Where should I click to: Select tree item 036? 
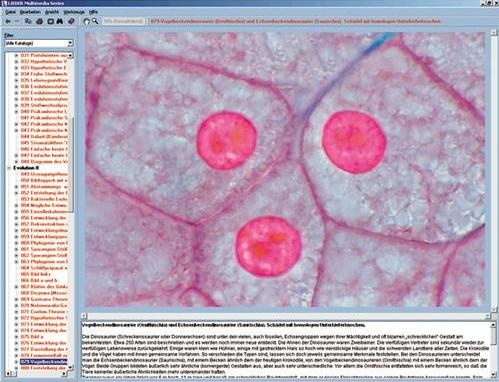44,87
